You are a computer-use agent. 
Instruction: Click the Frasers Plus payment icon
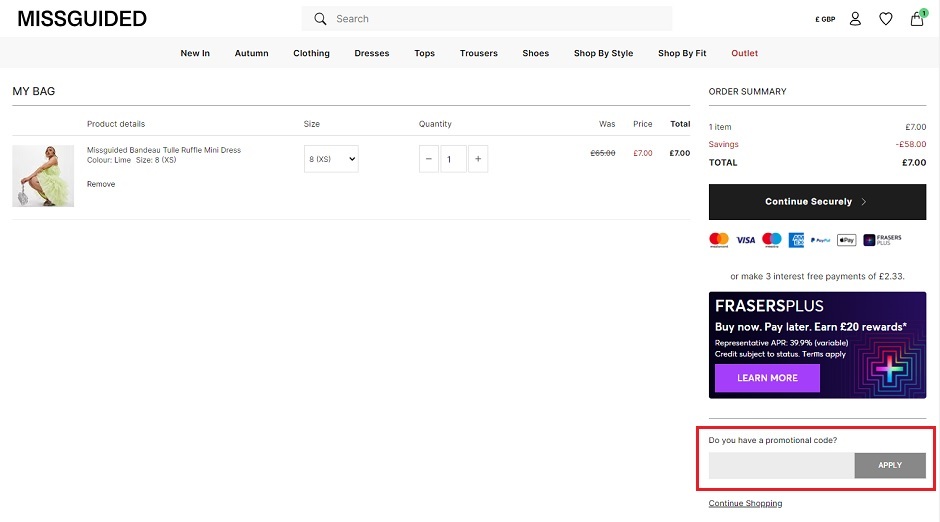coord(882,240)
